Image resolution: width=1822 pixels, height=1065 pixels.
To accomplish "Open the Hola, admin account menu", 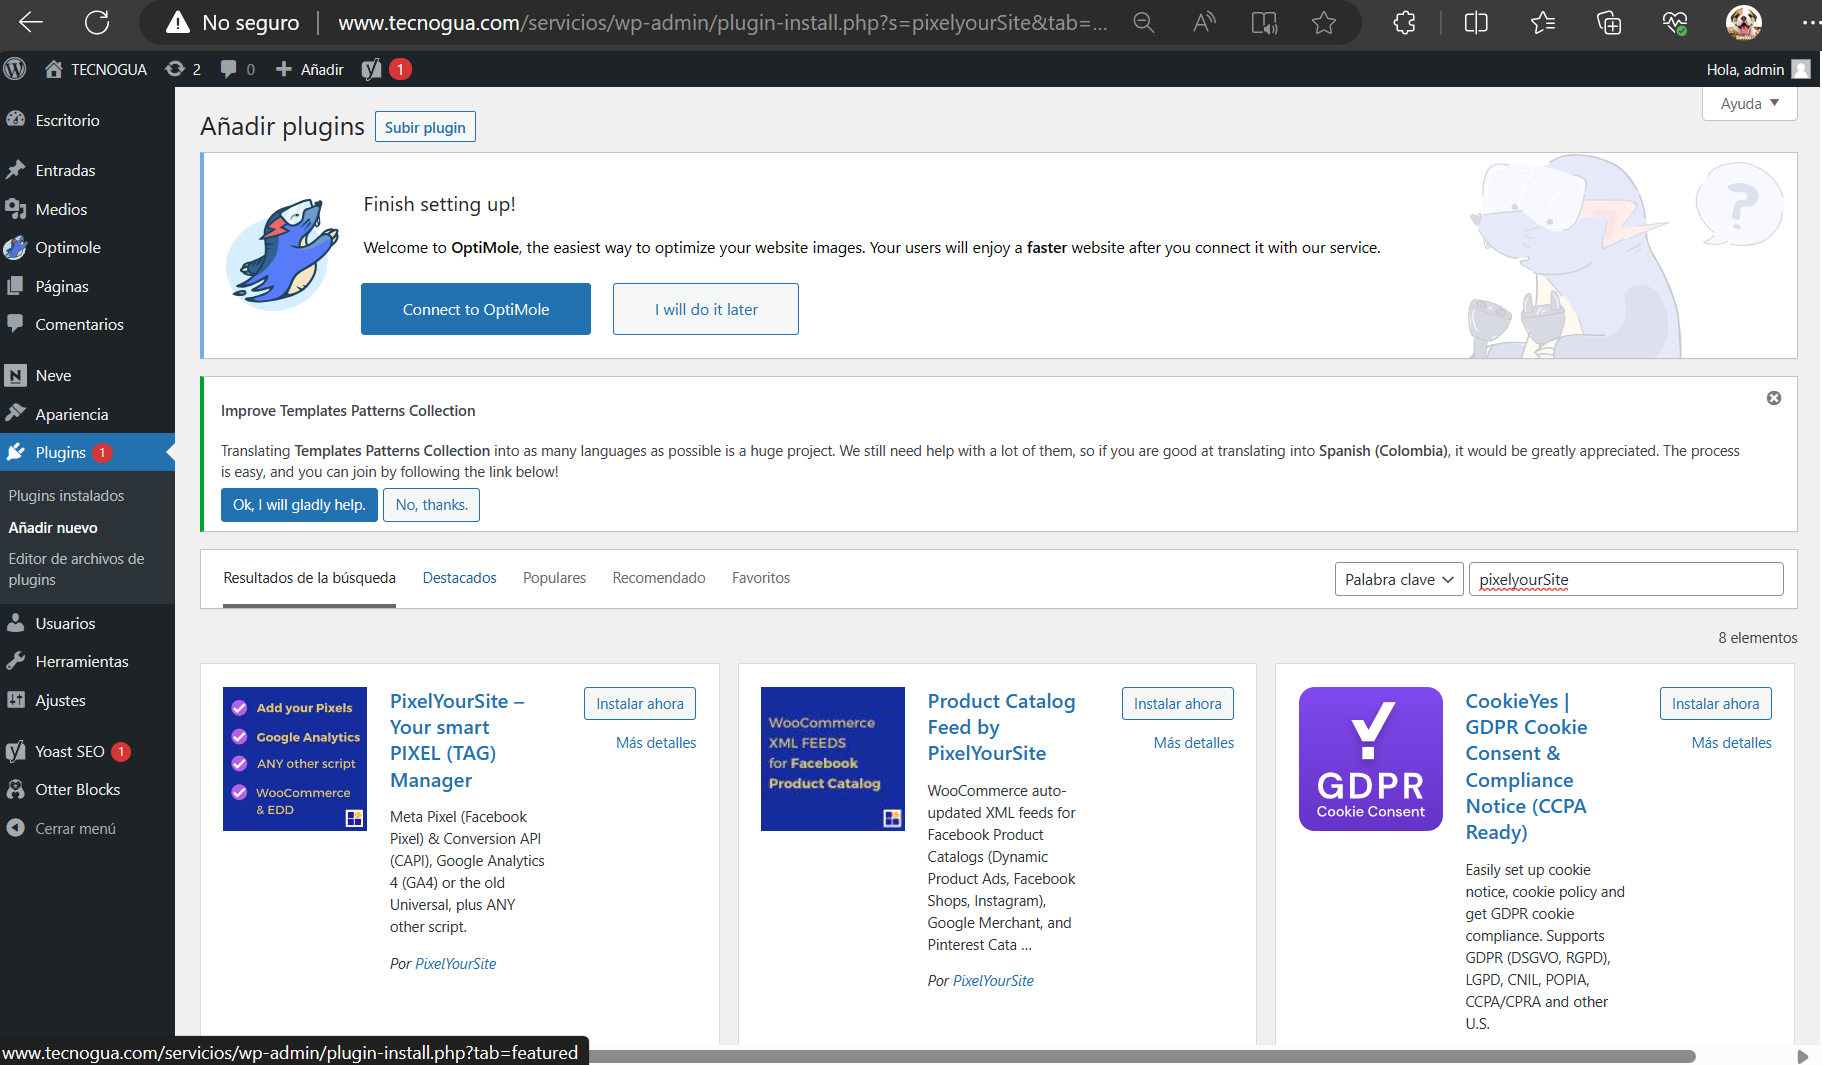I will [1757, 69].
